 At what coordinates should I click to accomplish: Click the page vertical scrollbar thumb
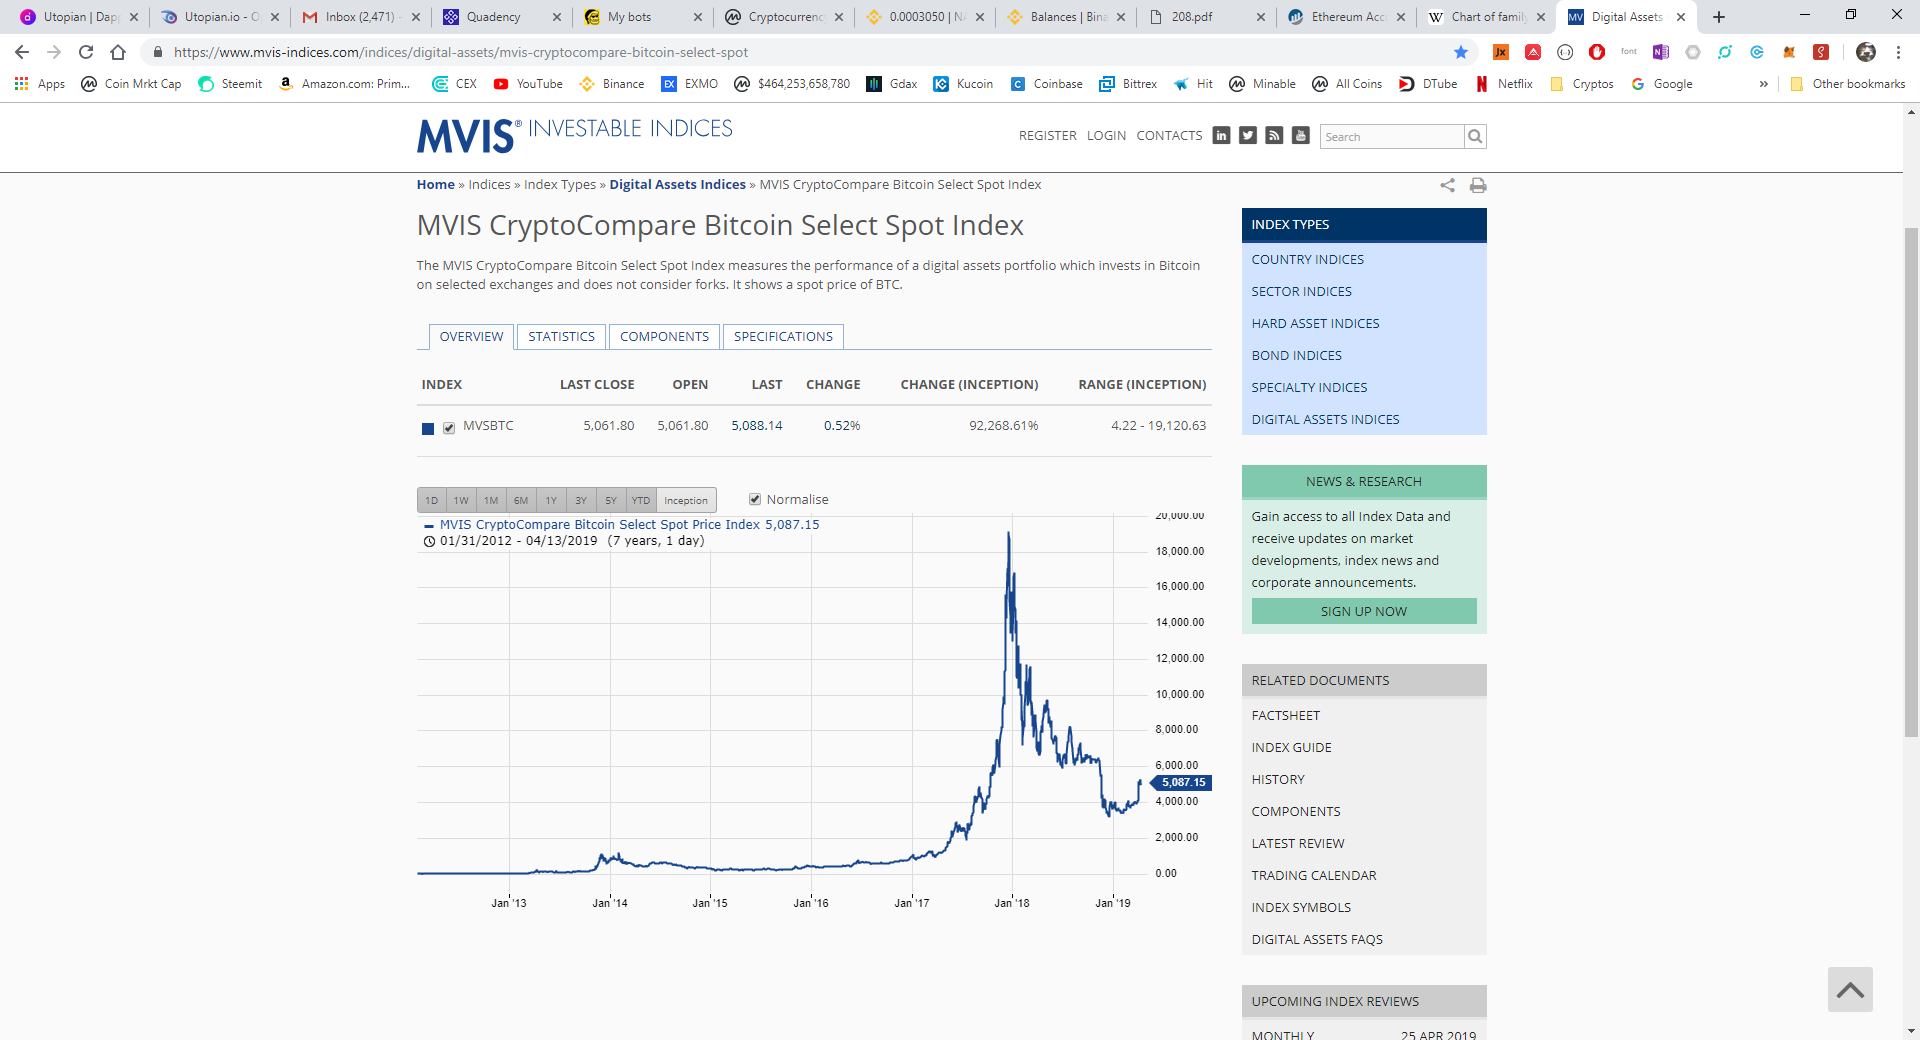tap(1911, 482)
